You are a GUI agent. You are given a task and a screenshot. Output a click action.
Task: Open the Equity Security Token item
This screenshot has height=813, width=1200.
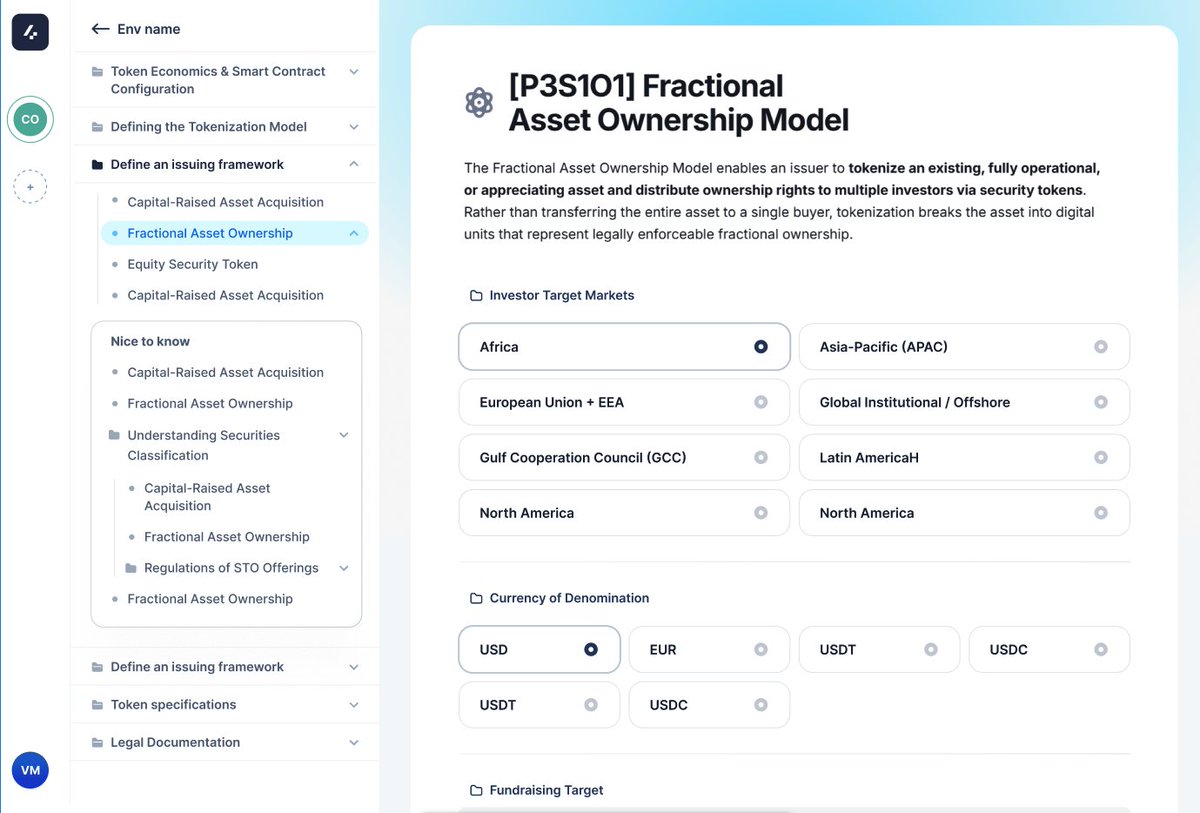(x=192, y=264)
